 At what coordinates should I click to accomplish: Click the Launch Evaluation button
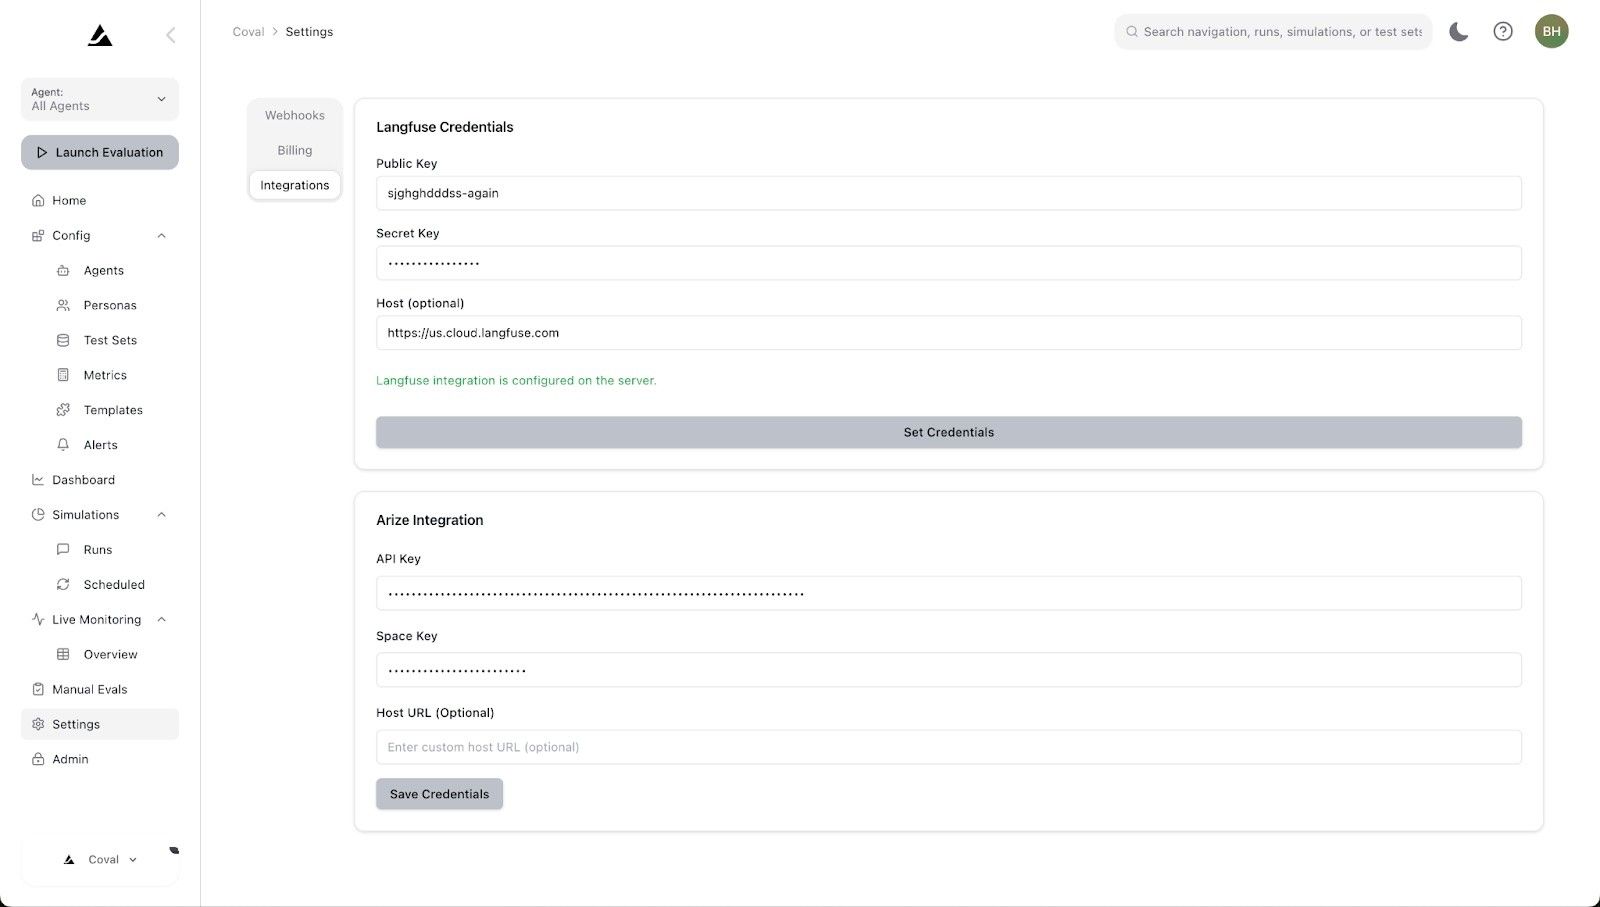point(100,153)
